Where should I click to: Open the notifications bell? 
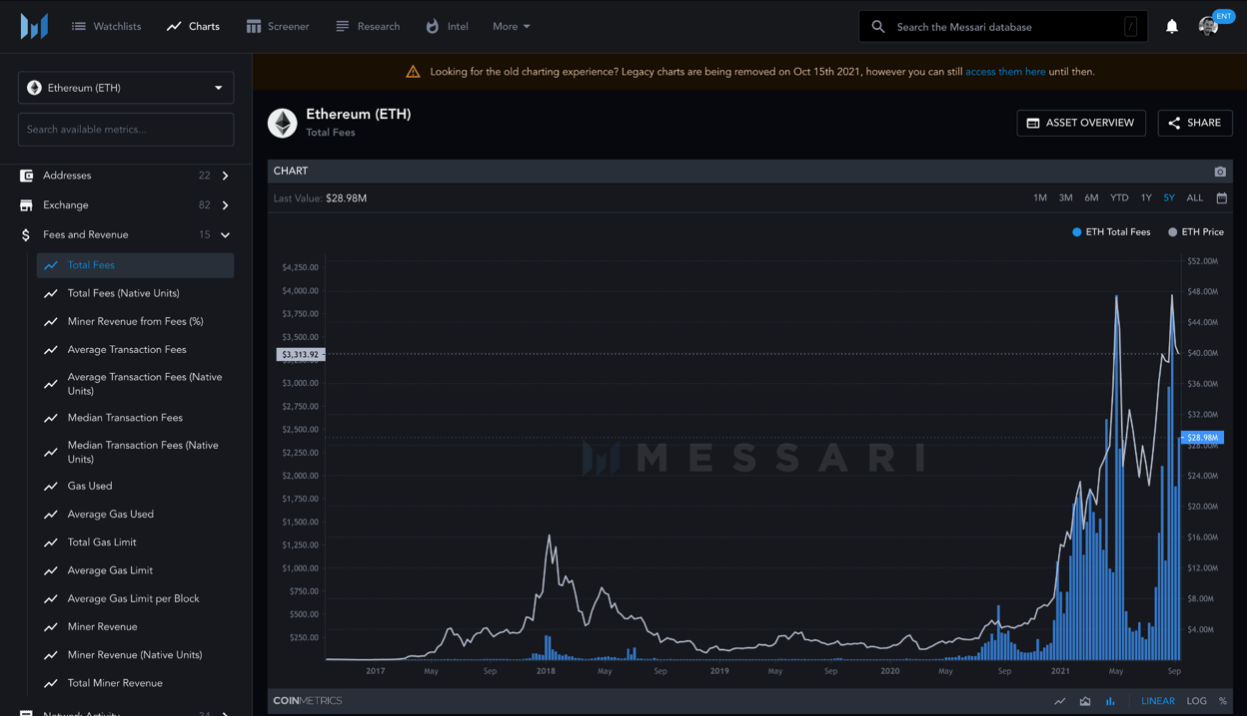[1172, 27]
